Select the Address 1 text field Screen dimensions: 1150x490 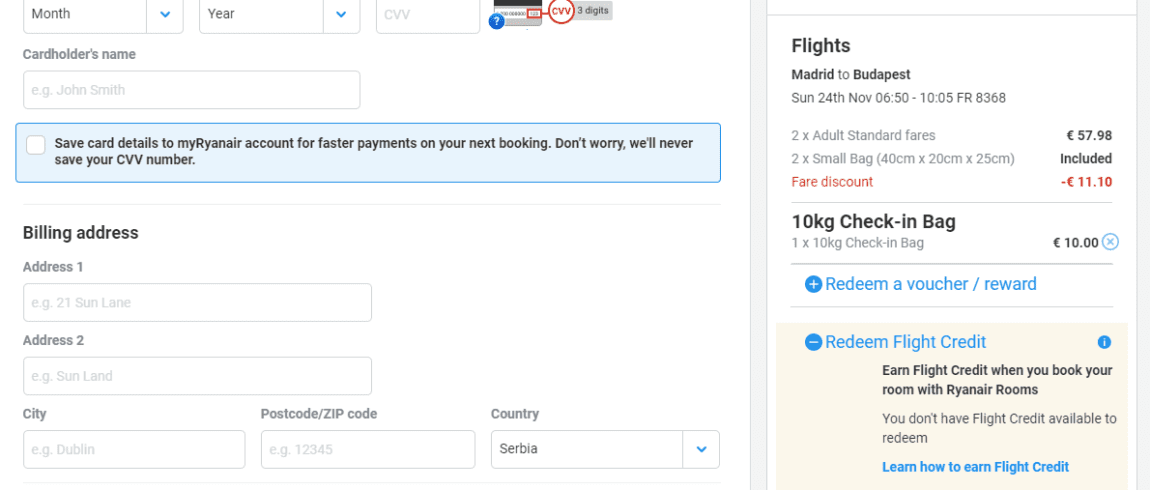click(197, 302)
